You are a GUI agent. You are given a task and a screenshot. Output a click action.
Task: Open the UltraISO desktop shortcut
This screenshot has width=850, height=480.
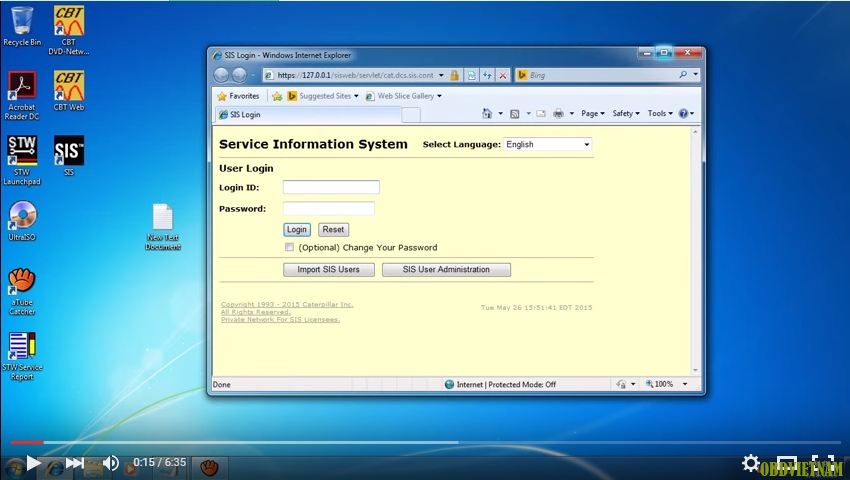(22, 216)
